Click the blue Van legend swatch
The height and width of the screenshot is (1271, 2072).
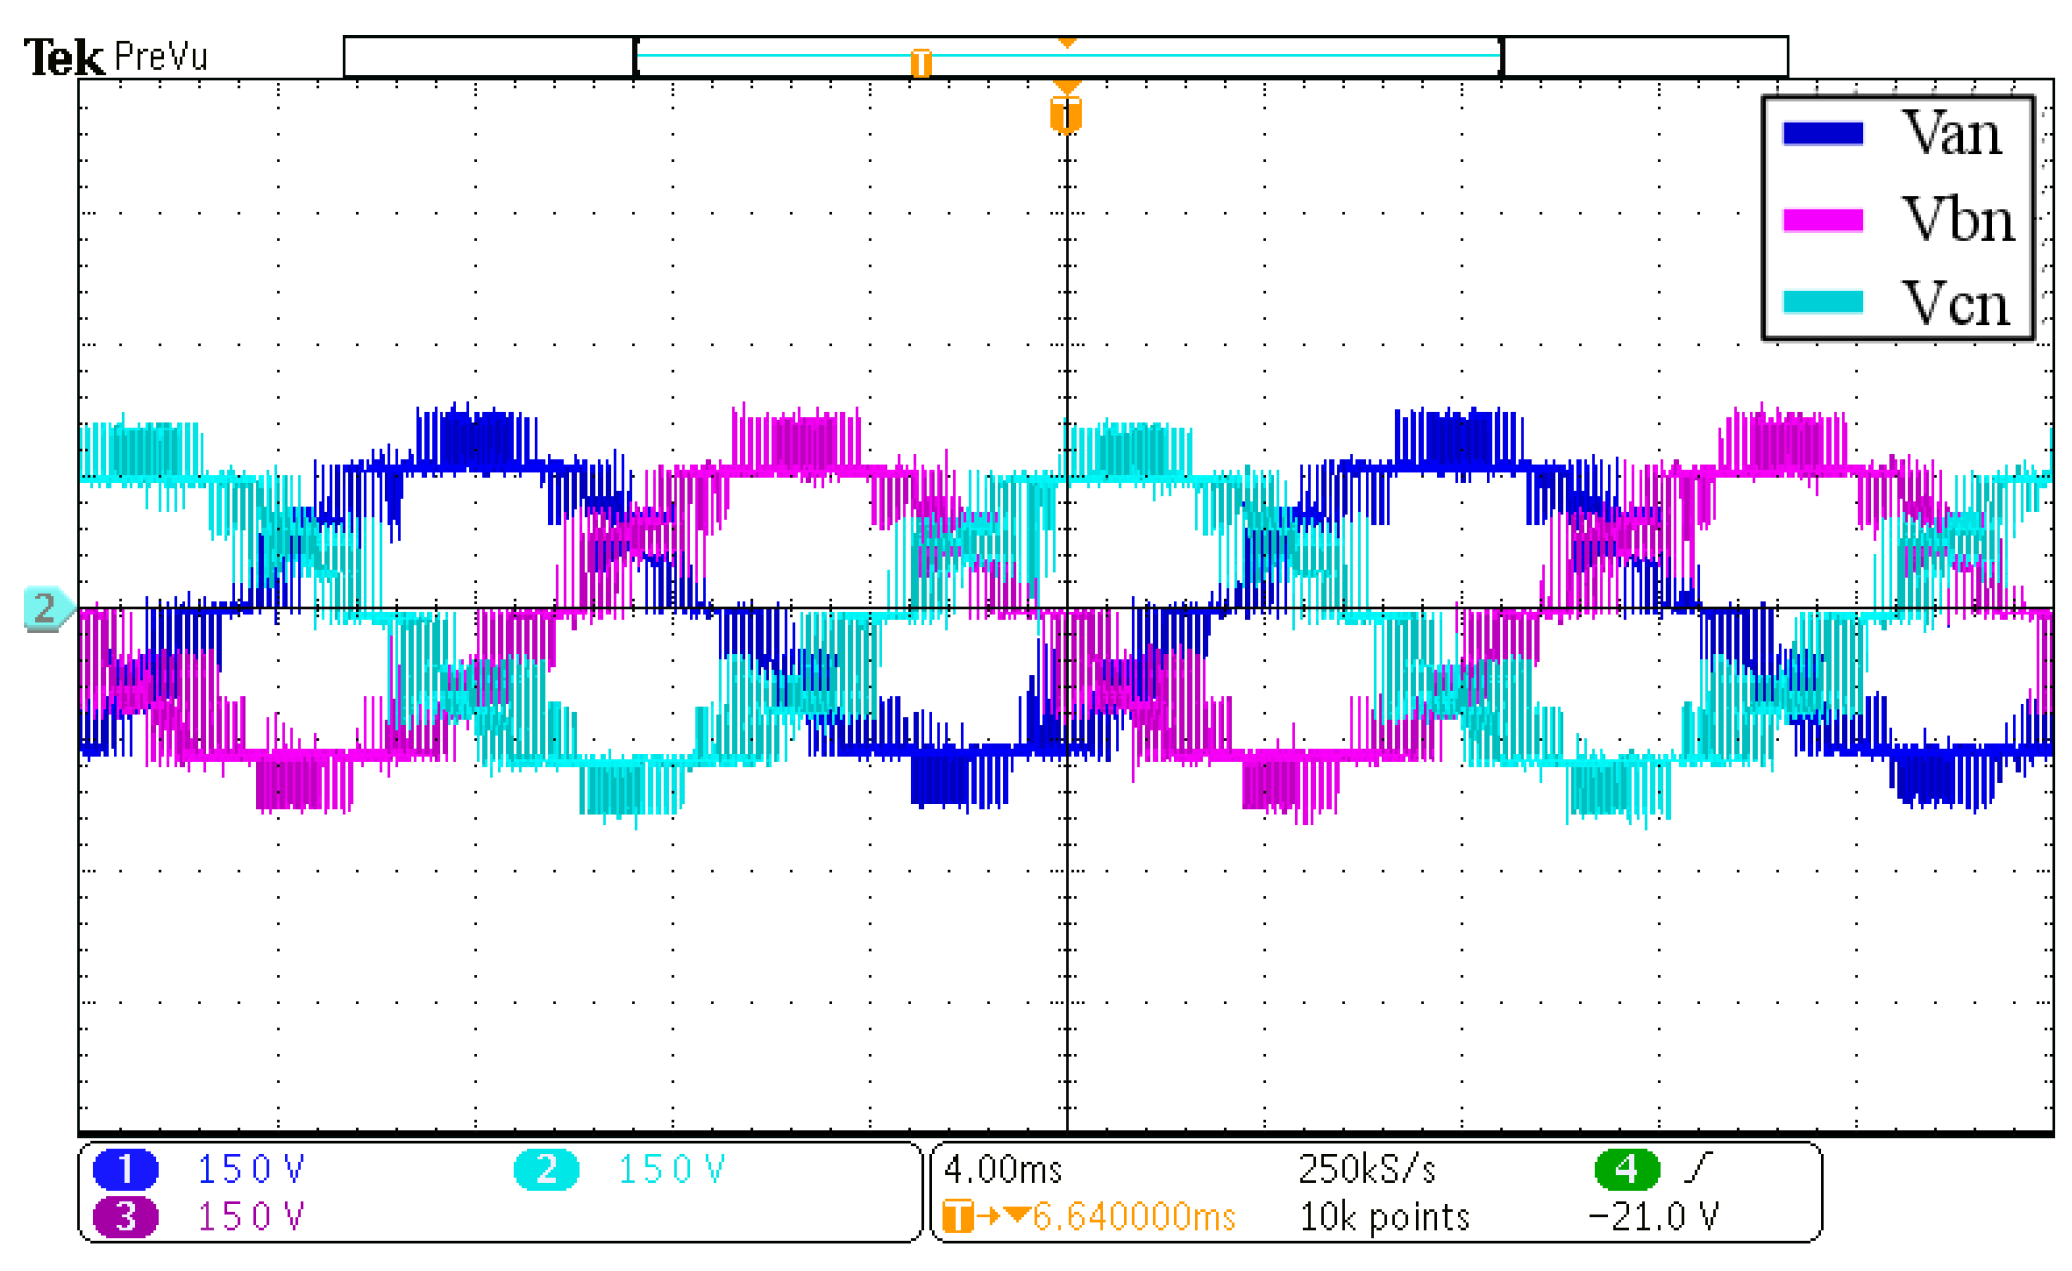pos(1822,134)
